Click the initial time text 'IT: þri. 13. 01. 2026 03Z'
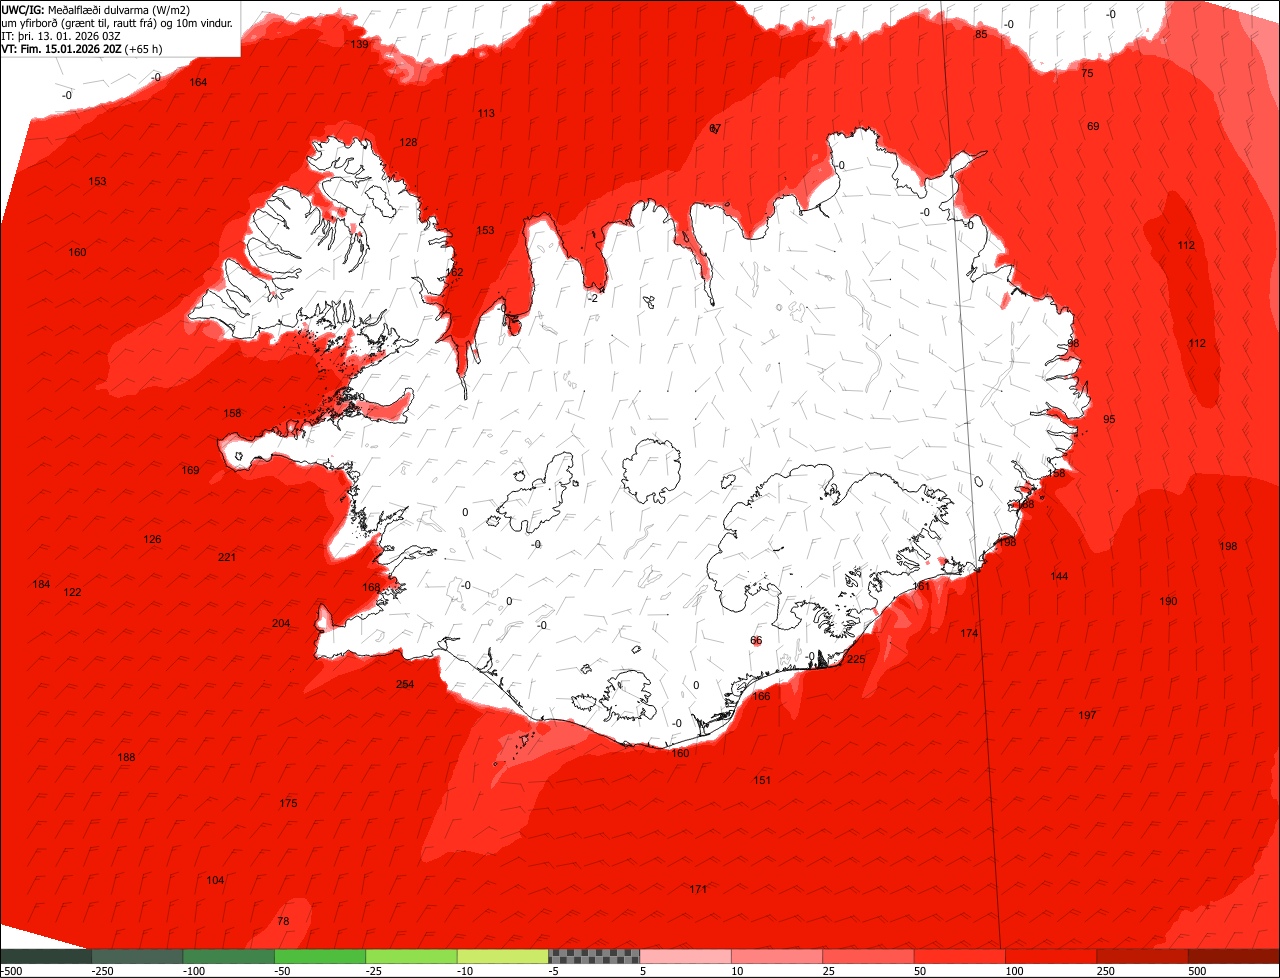The image size is (1280, 978). [61, 35]
